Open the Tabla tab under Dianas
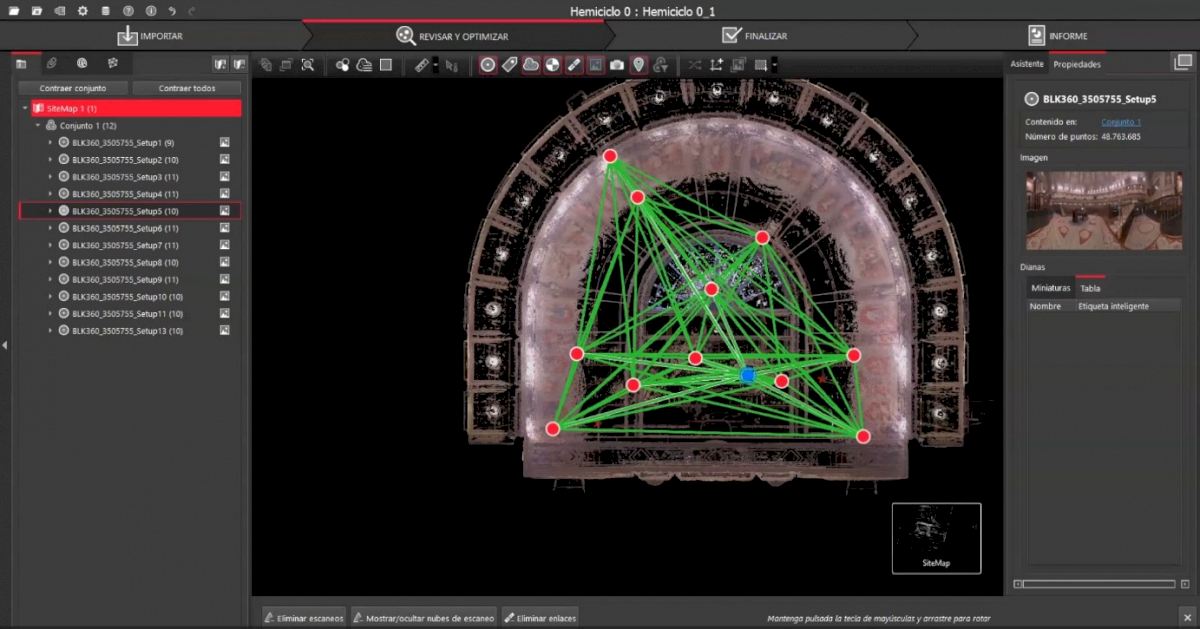Screen dimensions: 1200x629 1090,288
